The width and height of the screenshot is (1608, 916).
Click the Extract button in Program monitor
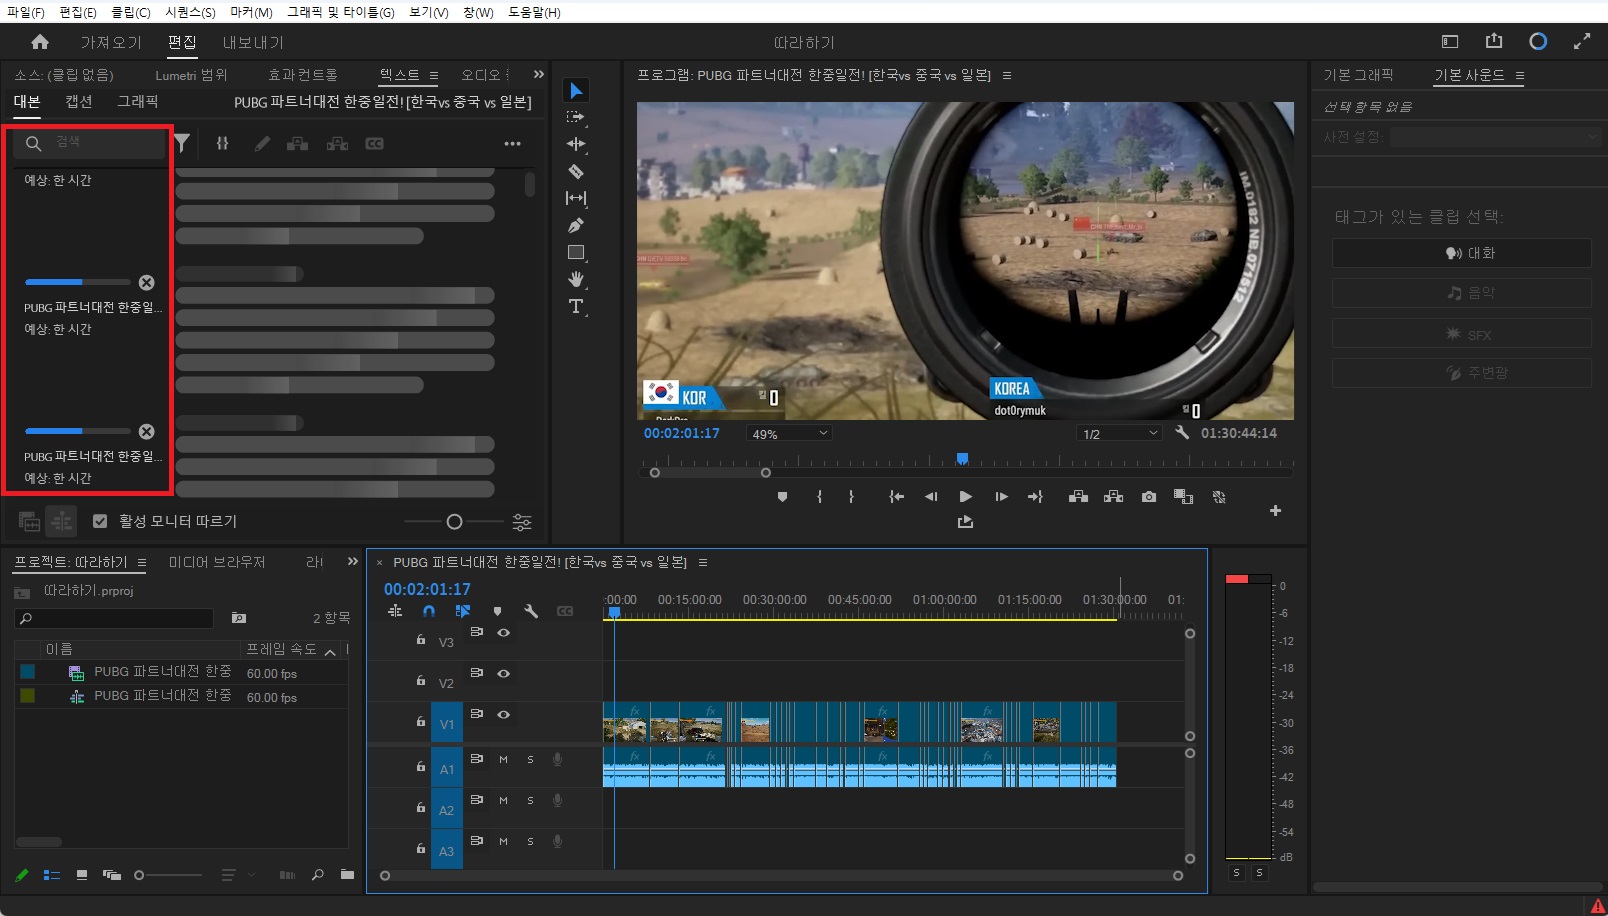pyautogui.click(x=1113, y=496)
